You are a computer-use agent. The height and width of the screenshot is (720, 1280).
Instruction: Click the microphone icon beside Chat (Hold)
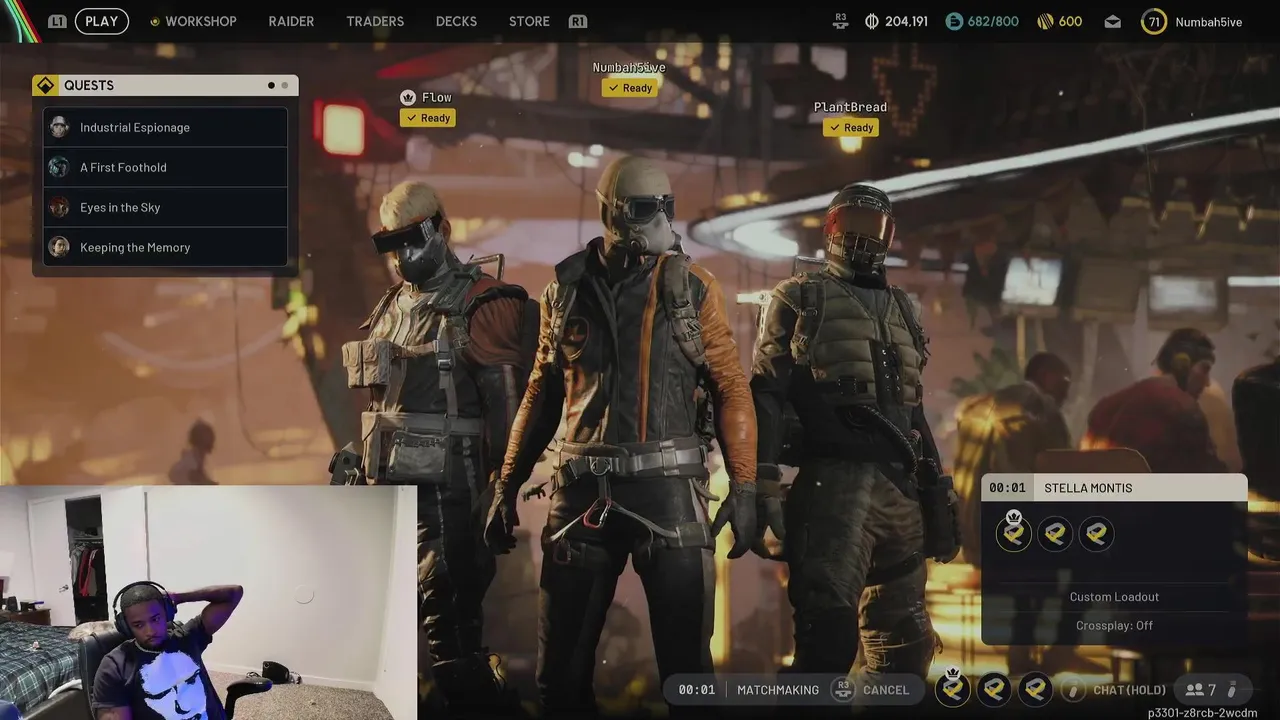click(x=1074, y=690)
